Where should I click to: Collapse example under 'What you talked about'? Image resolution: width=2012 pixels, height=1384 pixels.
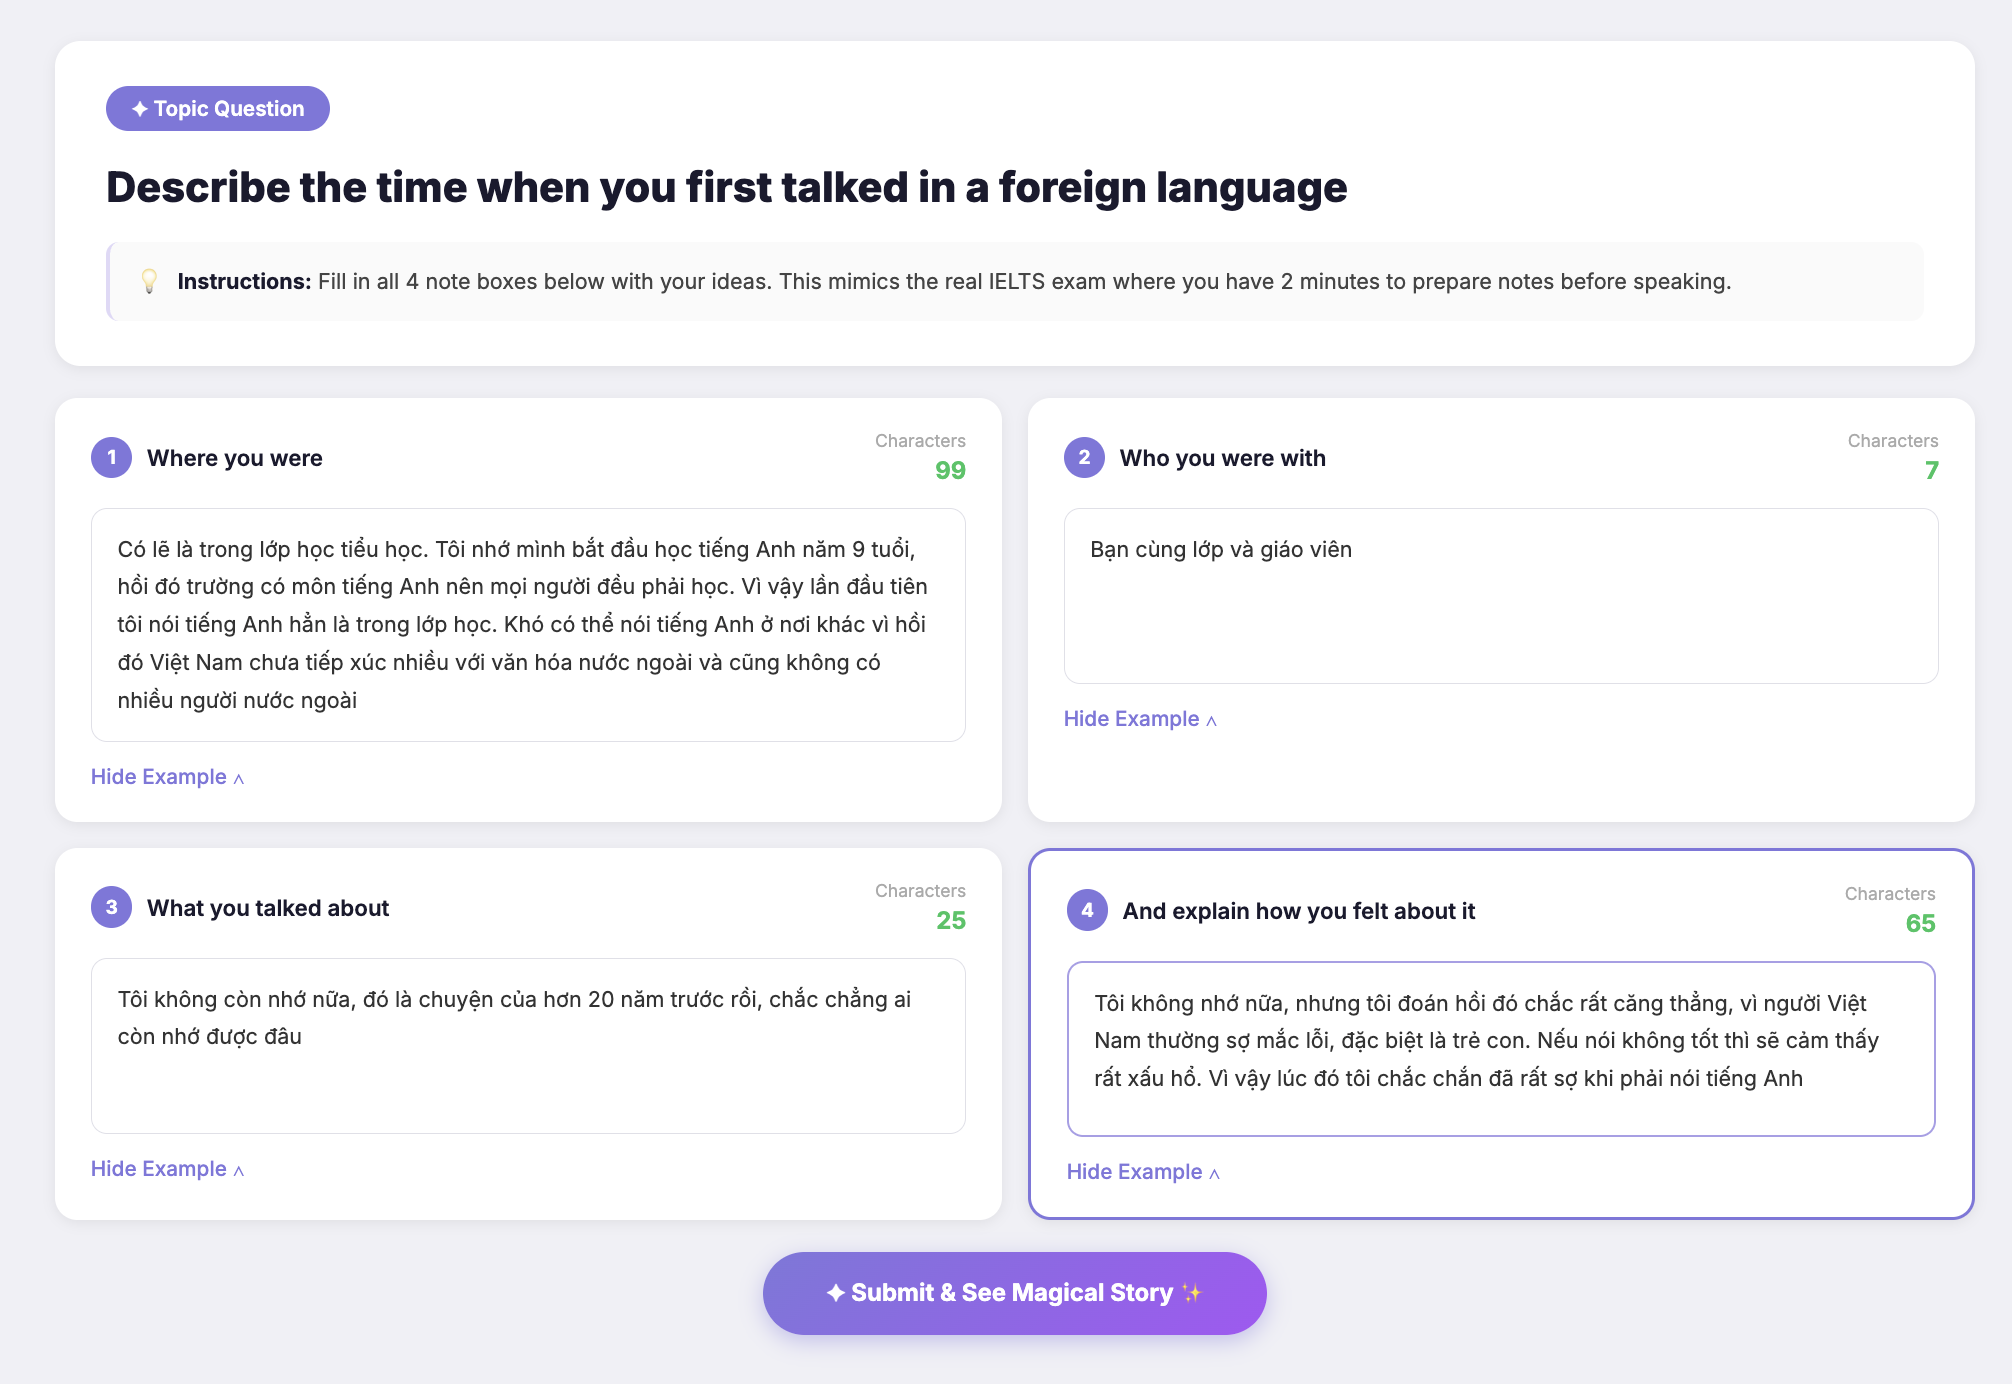point(167,1169)
